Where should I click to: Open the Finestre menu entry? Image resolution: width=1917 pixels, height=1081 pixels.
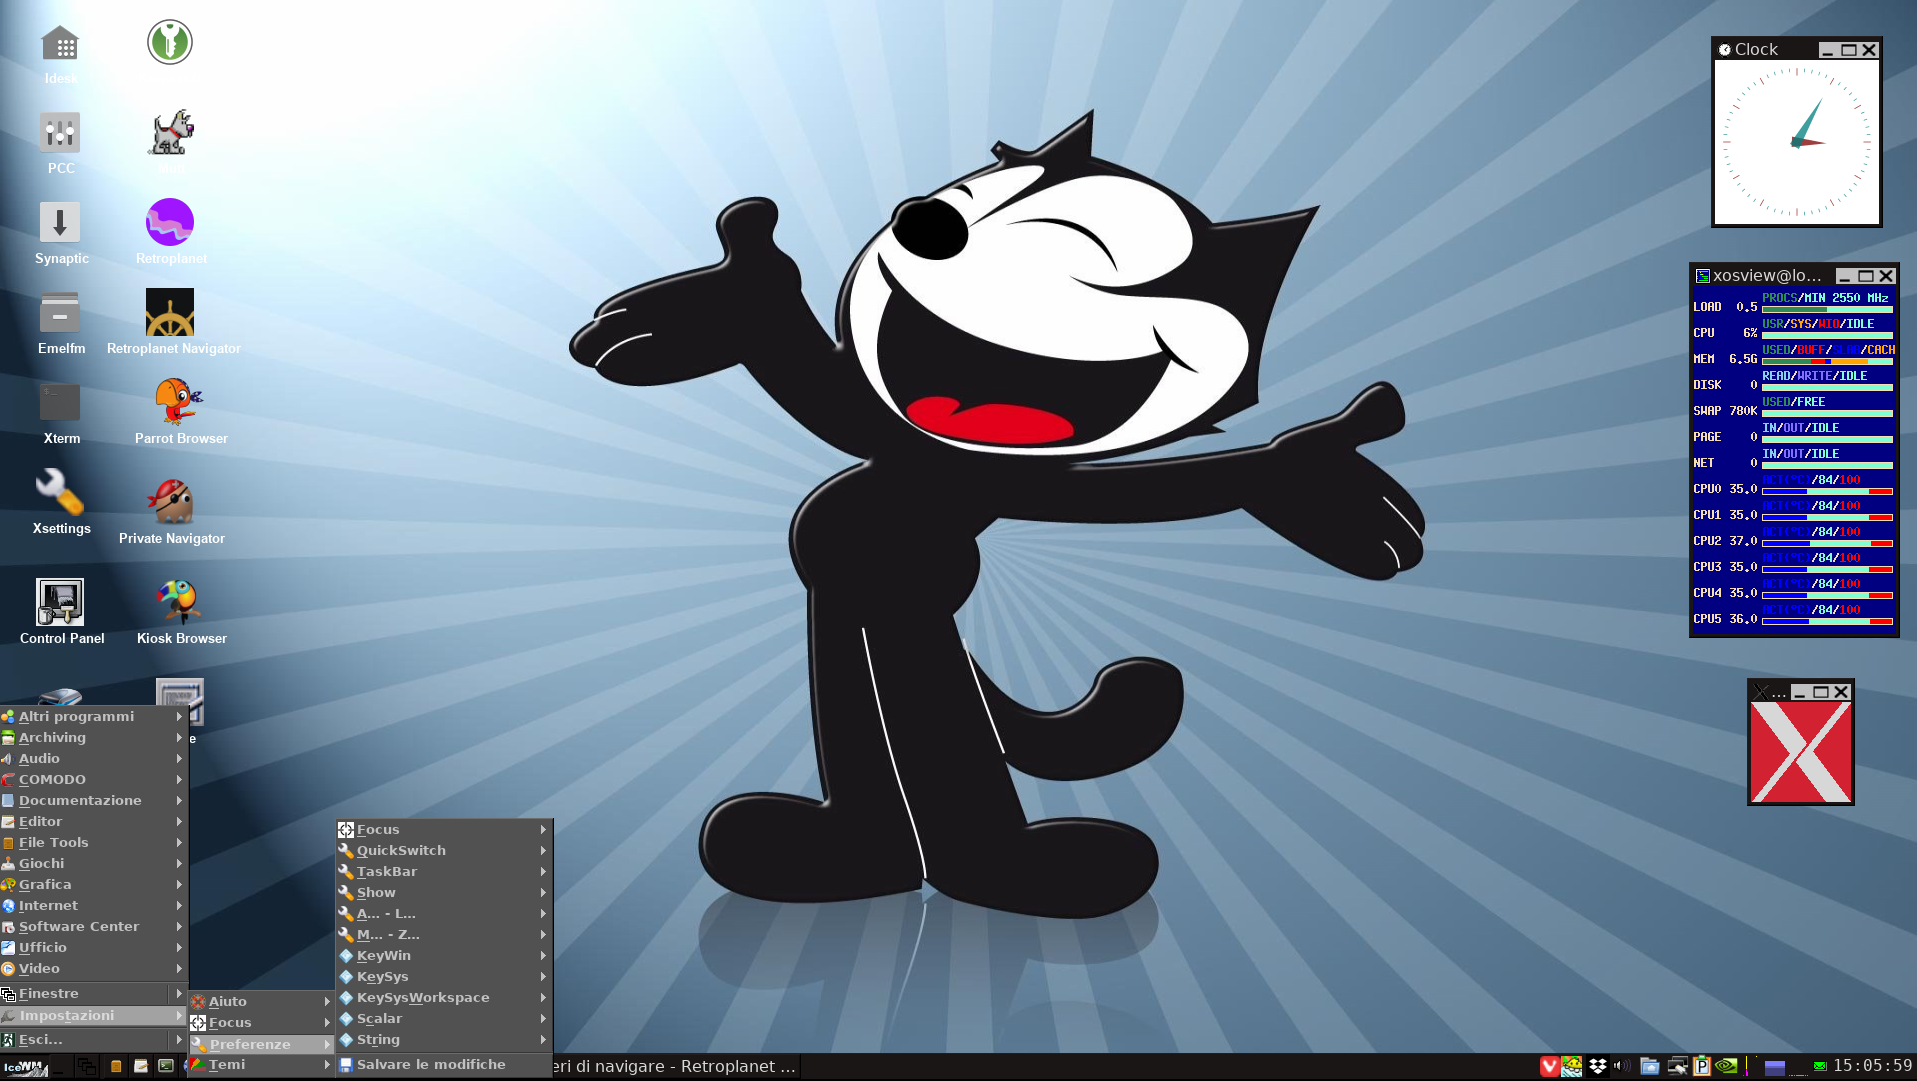pos(94,993)
